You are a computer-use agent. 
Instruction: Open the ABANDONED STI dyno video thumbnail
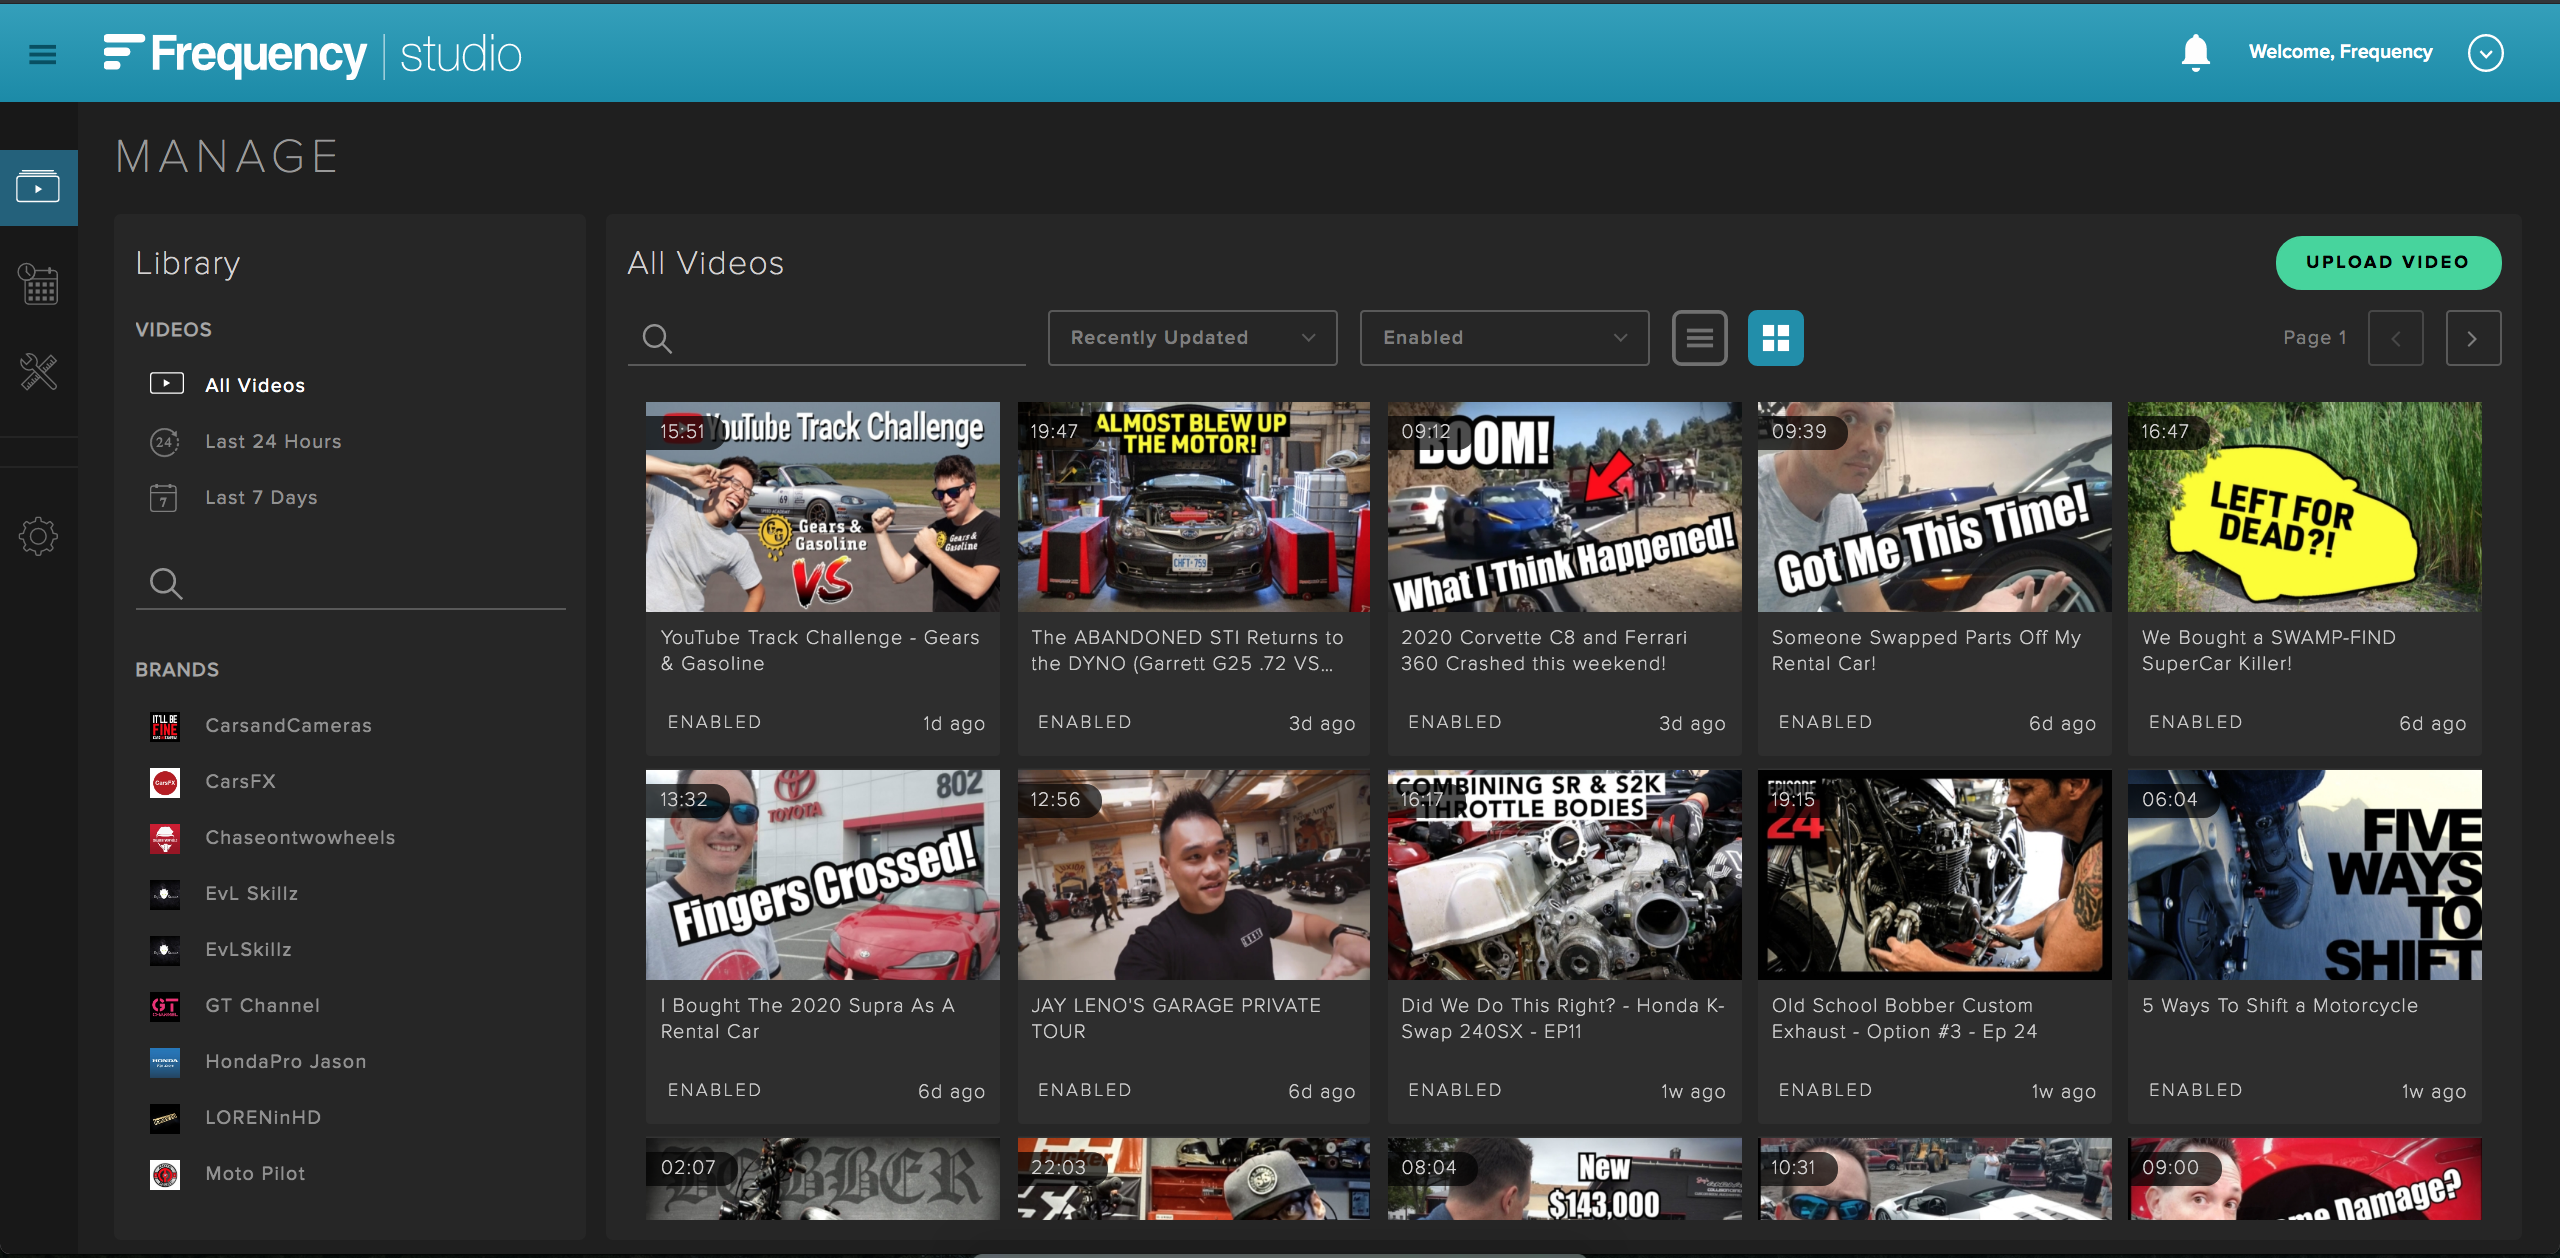(x=1193, y=507)
